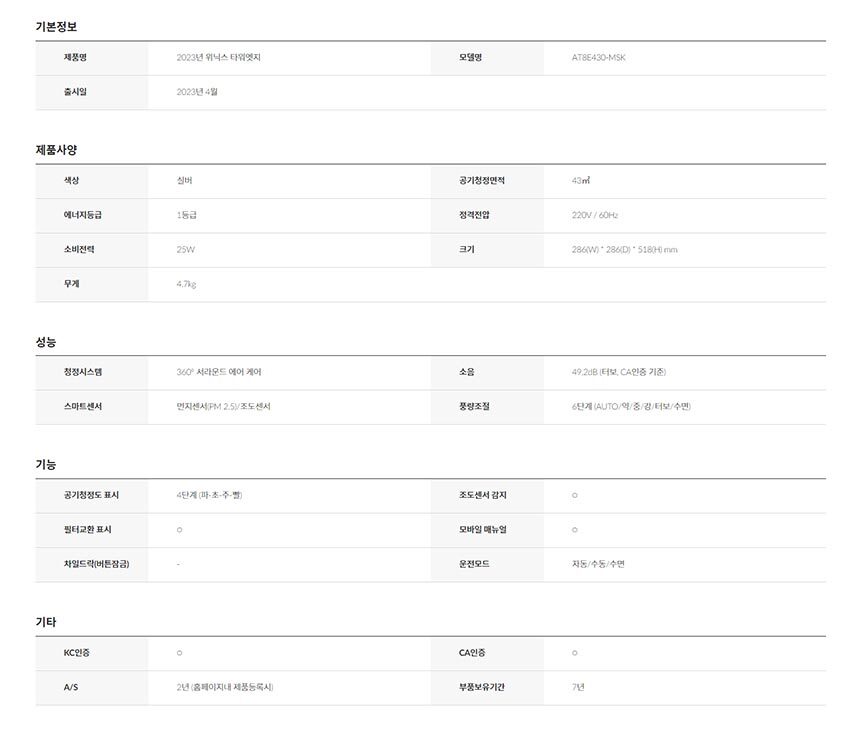Click the 220V / 60Hz voltage value
The image size is (860, 732).
click(x=595, y=215)
